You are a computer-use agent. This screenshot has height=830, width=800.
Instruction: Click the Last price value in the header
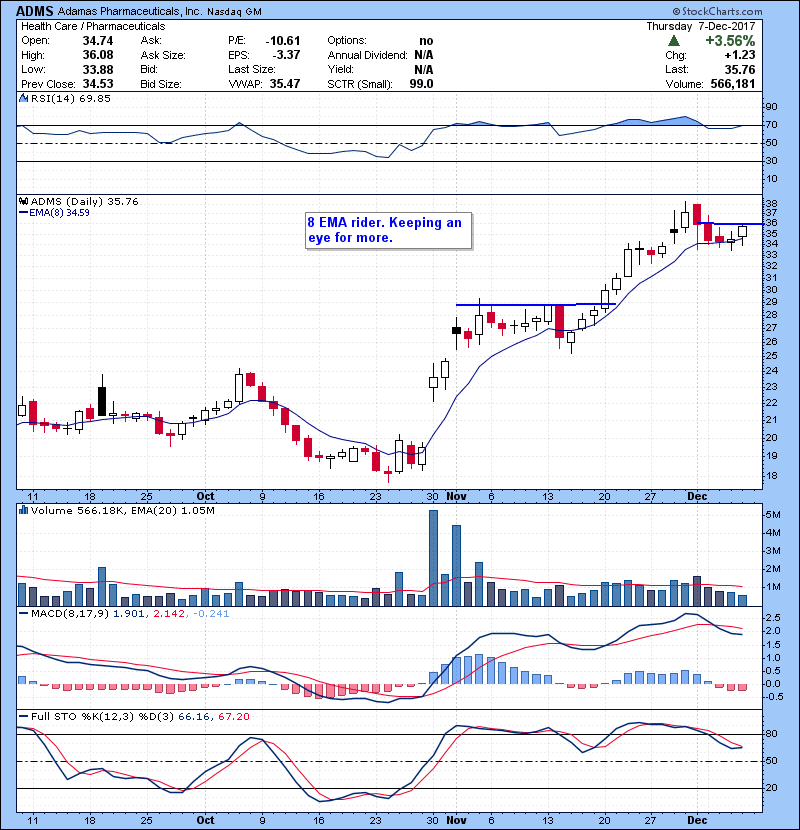click(740, 69)
